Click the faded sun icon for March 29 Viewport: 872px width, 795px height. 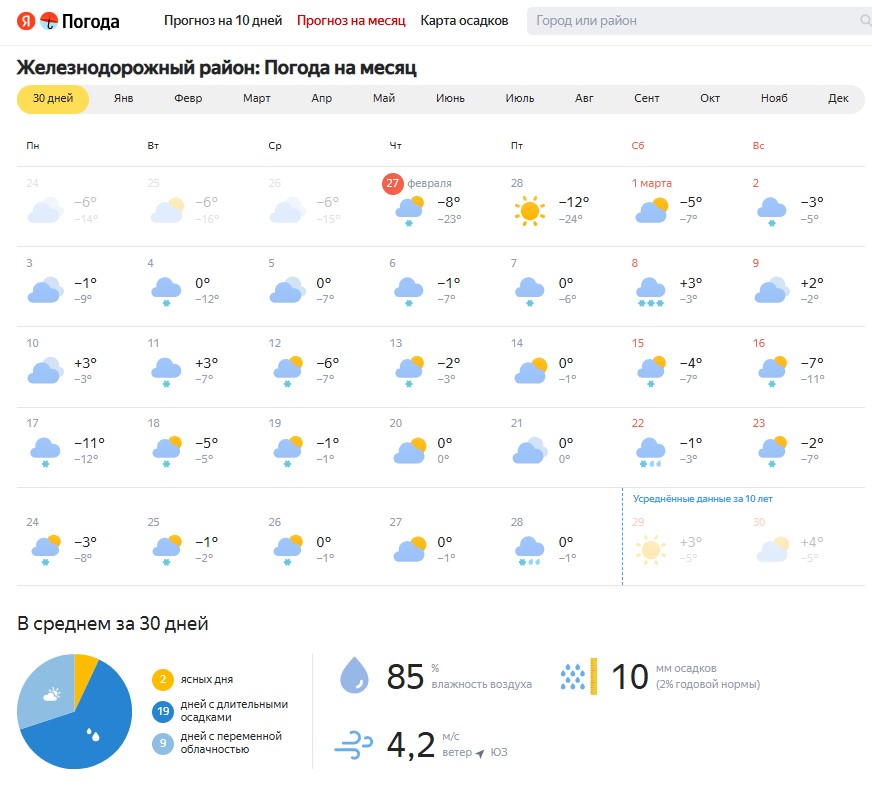tap(651, 550)
